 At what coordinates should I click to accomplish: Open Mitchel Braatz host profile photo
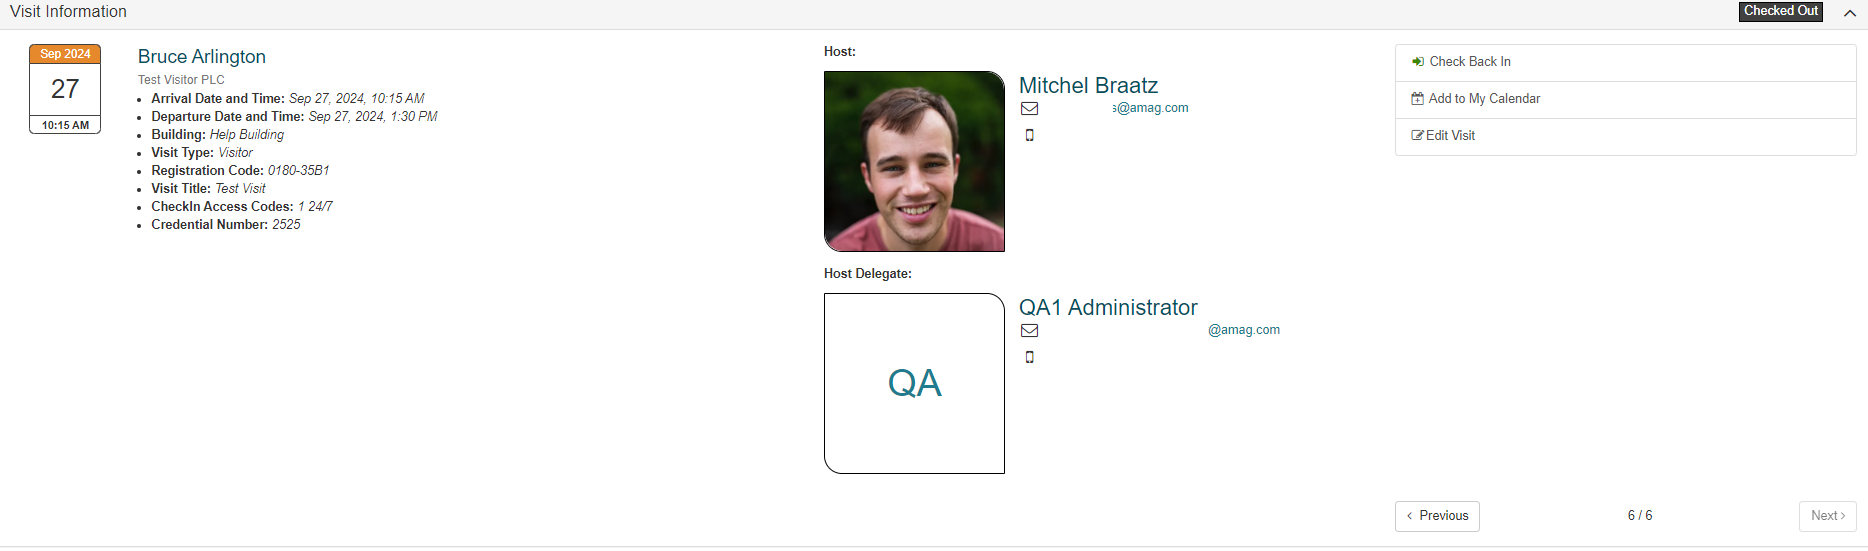[914, 161]
